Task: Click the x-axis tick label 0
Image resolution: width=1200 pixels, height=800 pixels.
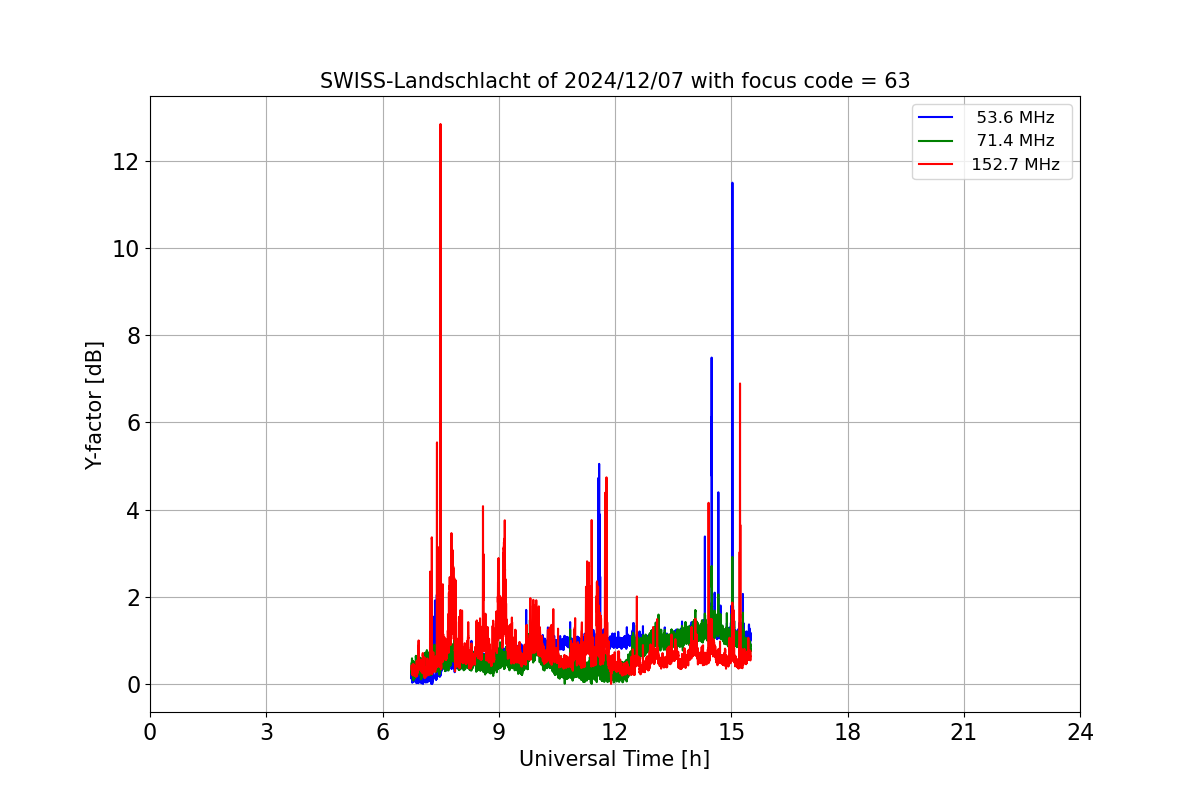Action: pyautogui.click(x=150, y=732)
